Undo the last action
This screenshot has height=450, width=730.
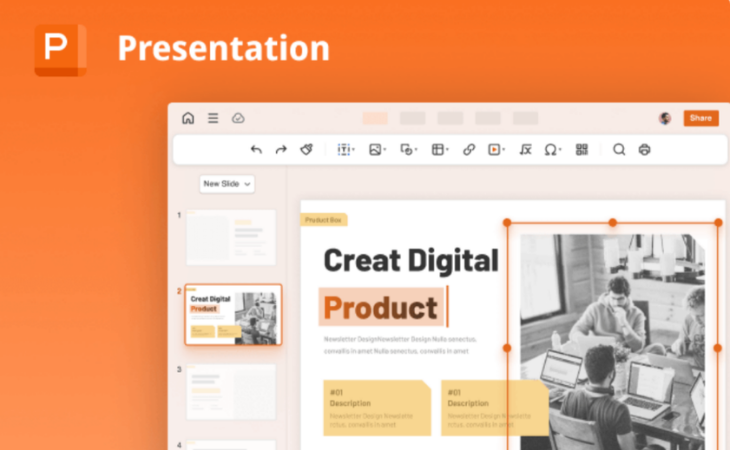(x=256, y=149)
